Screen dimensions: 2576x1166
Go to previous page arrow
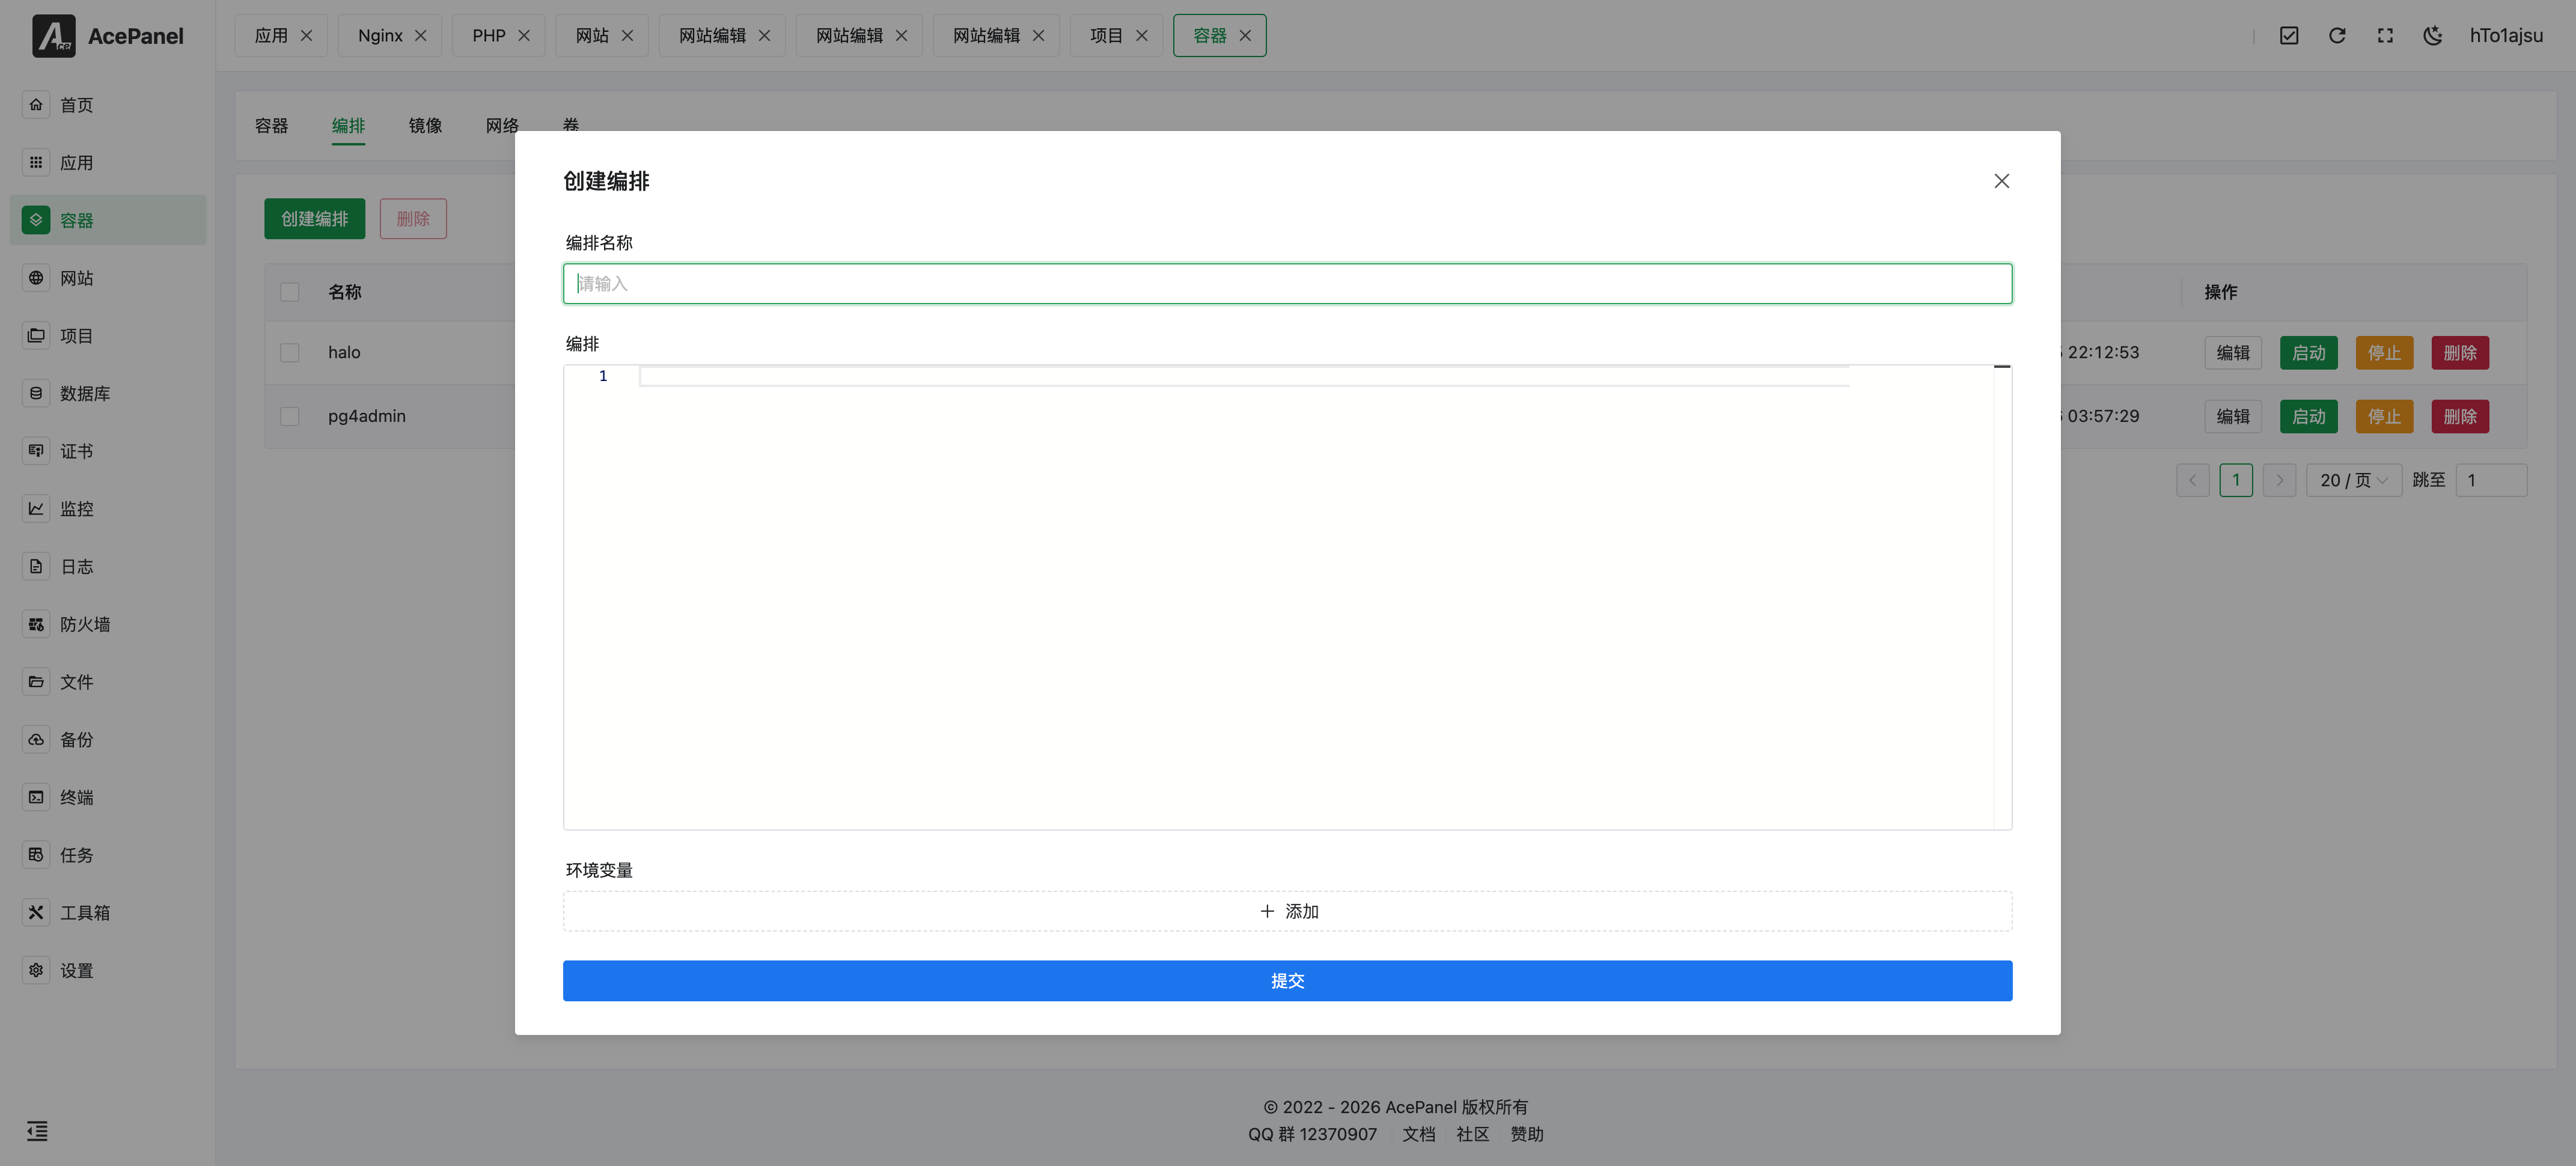click(x=2192, y=480)
